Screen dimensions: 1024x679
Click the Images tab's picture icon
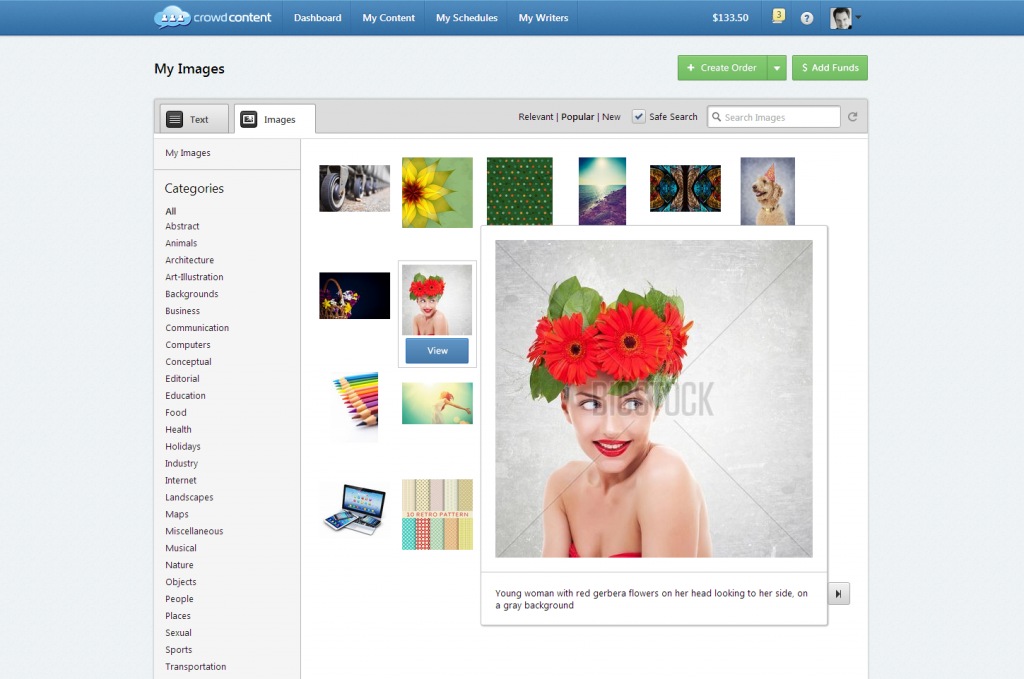click(x=248, y=118)
